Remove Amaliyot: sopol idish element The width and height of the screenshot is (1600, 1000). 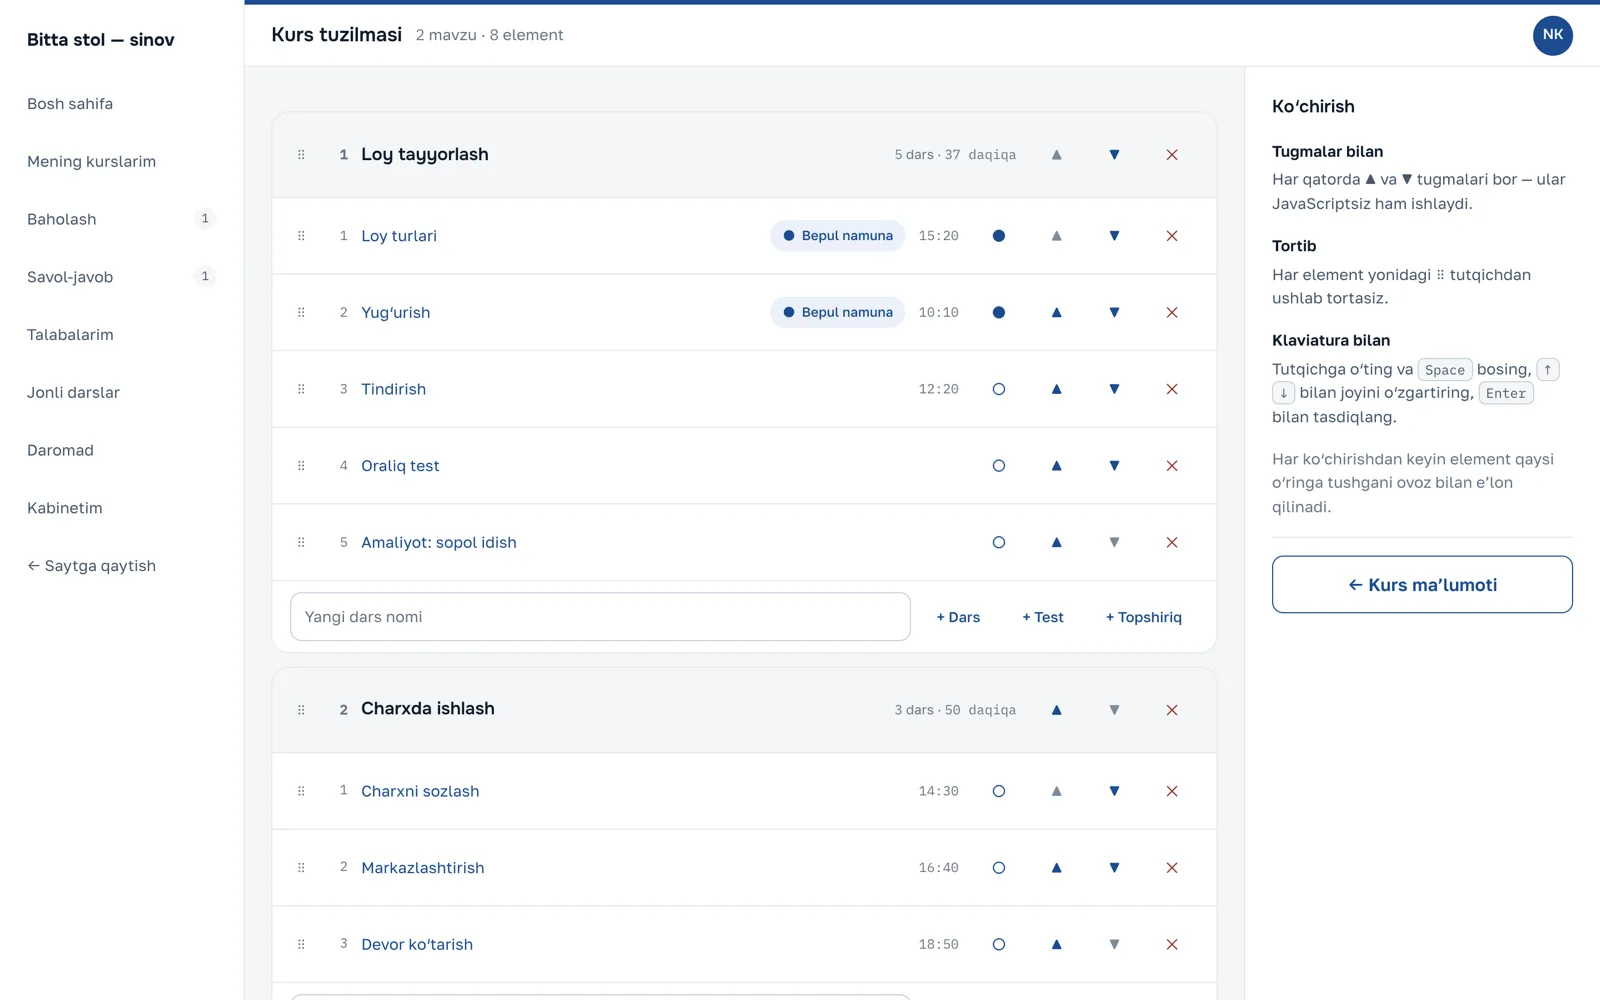pos(1172,543)
